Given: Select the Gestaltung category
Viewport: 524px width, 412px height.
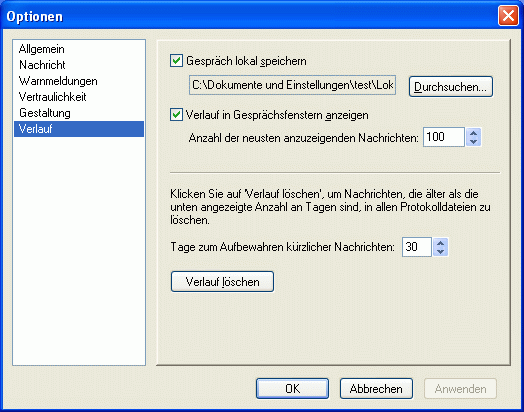Looking at the screenshot, I should click(x=79, y=113).
